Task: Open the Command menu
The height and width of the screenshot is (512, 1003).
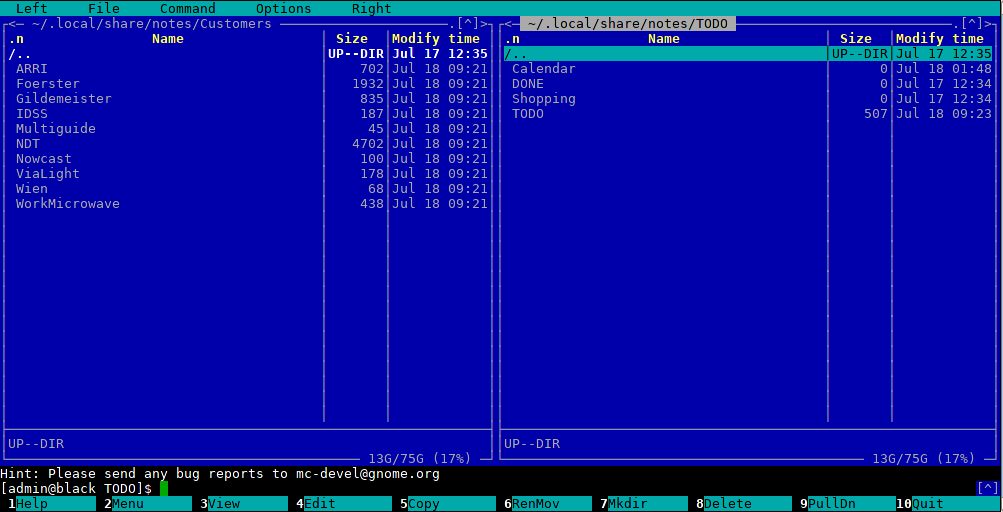Action: [187, 8]
